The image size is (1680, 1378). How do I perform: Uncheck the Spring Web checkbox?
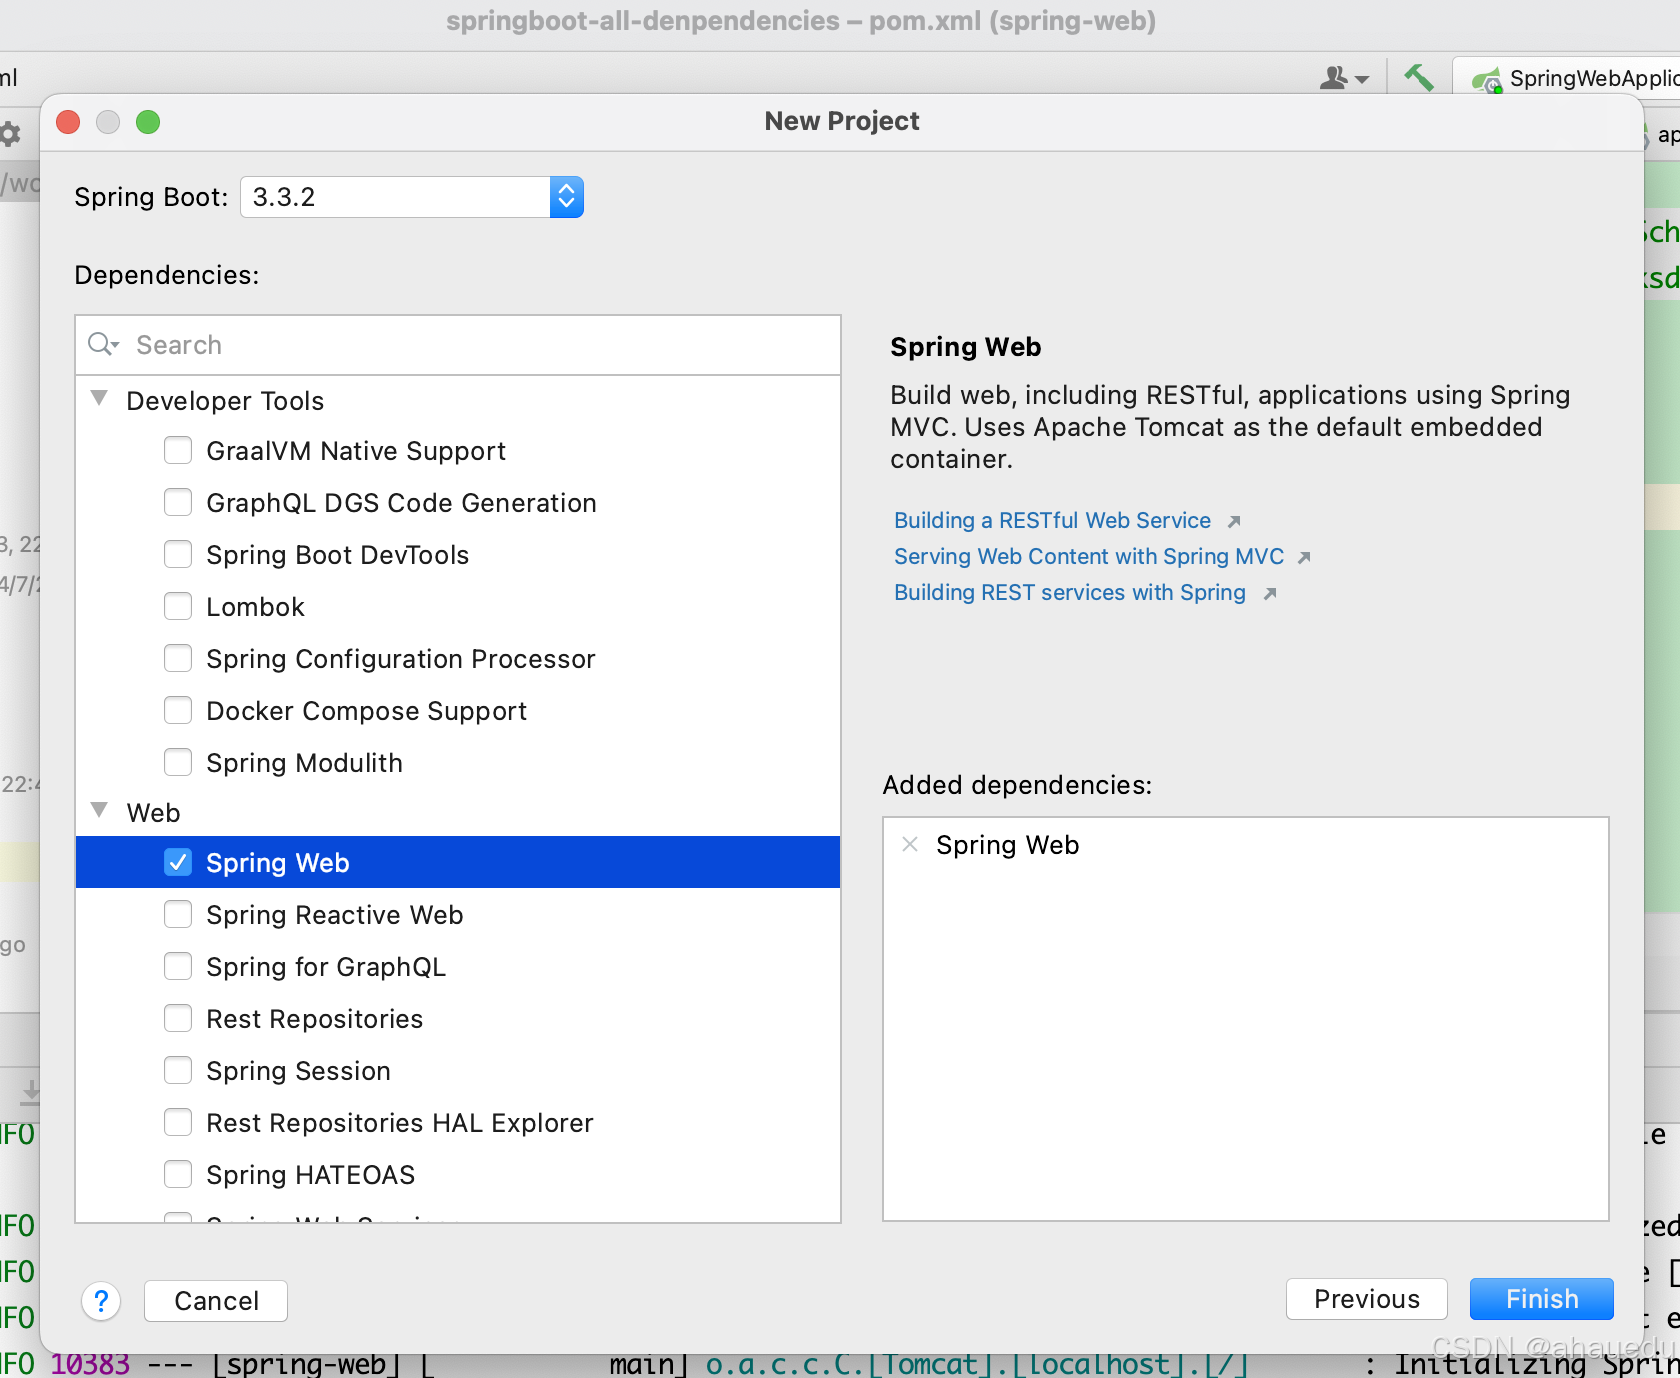point(178,862)
